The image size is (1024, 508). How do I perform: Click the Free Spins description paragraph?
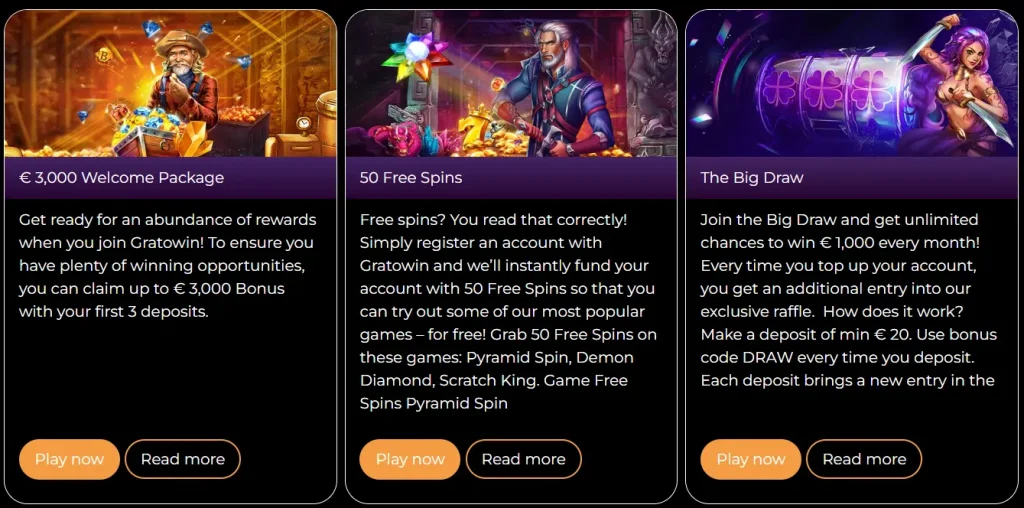click(508, 311)
